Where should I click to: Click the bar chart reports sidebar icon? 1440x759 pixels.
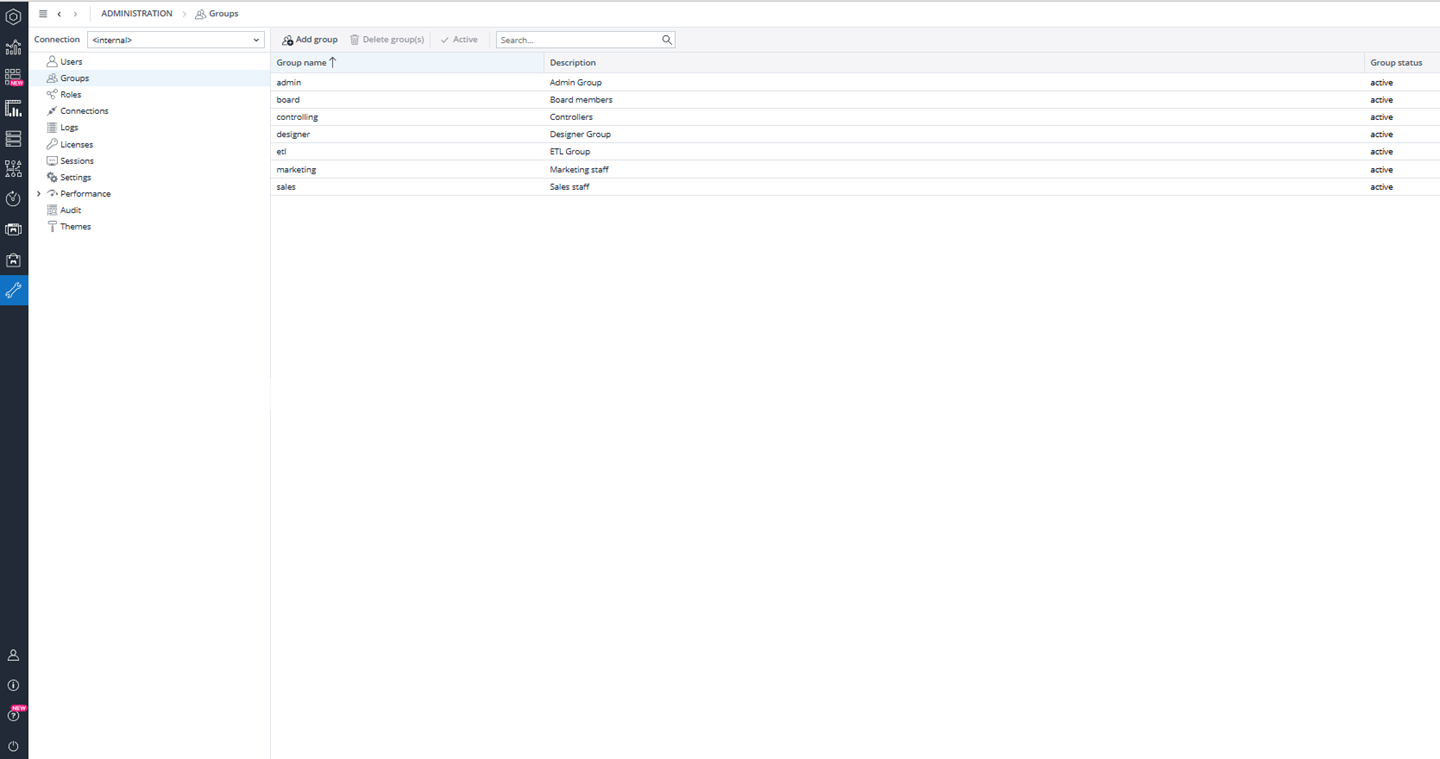14,108
